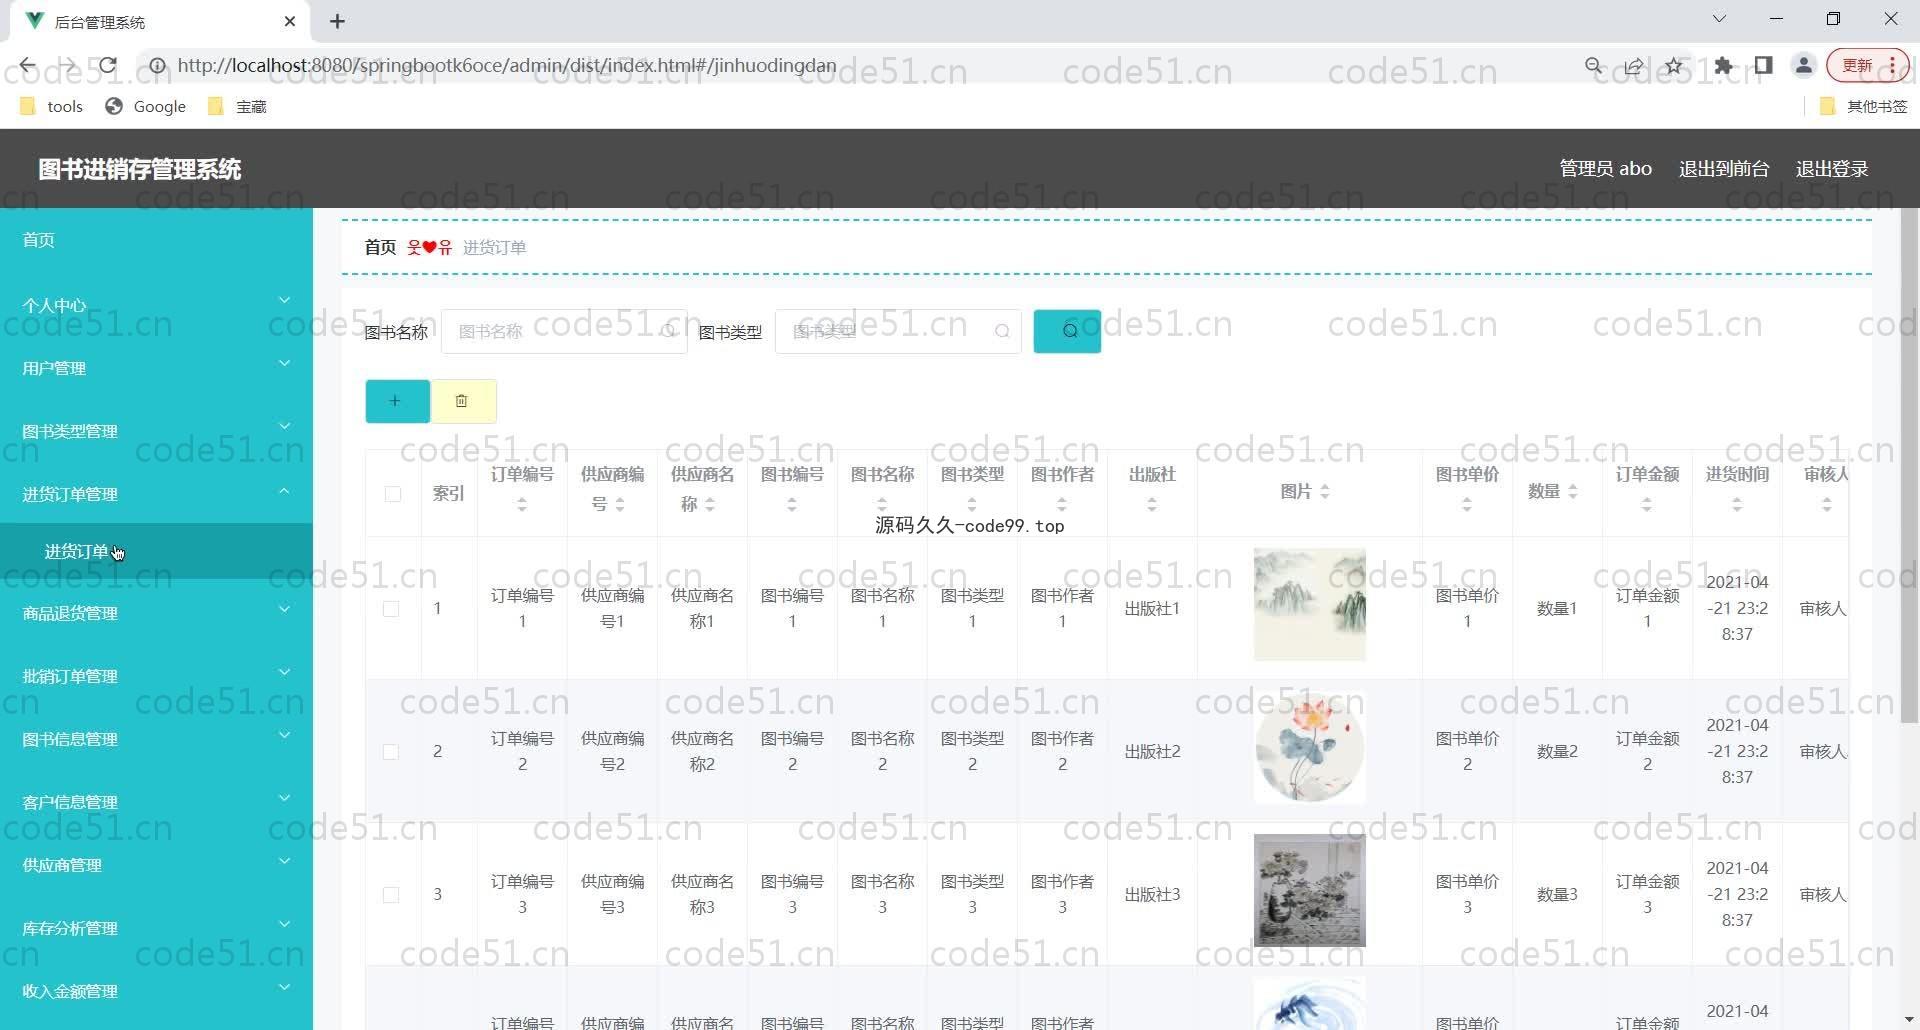Screen dimensions: 1920x1030
Task: Click browser 更新 button
Action: (1867, 66)
